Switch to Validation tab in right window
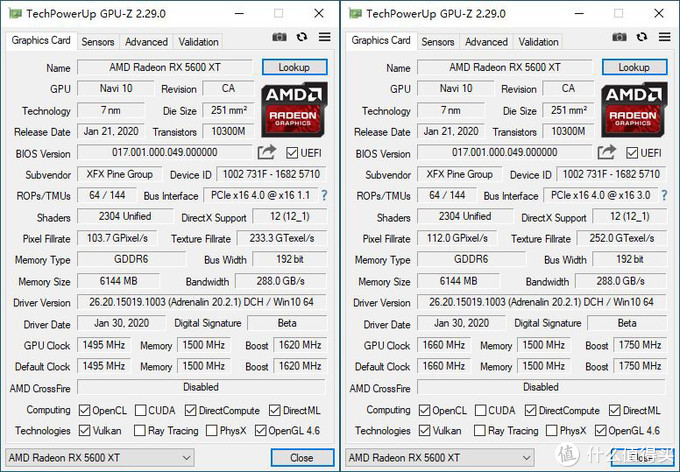The image size is (680, 472). 539,42
